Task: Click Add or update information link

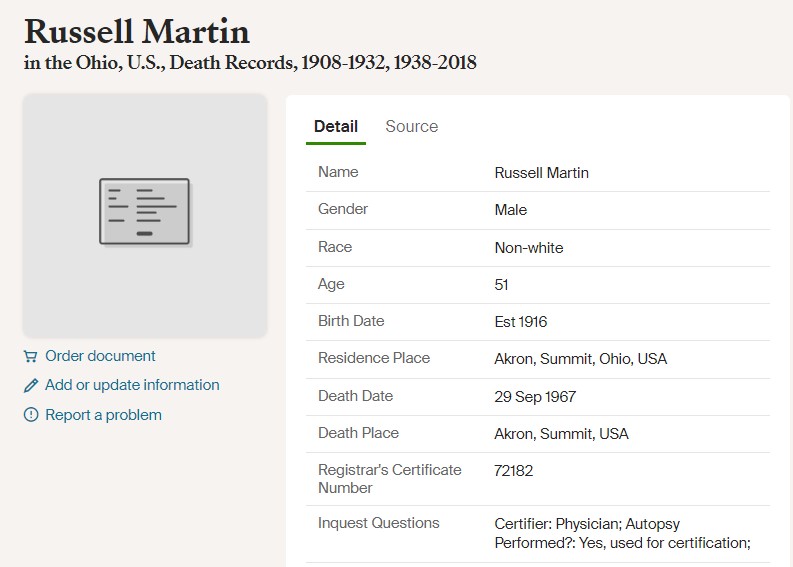Action: (133, 385)
